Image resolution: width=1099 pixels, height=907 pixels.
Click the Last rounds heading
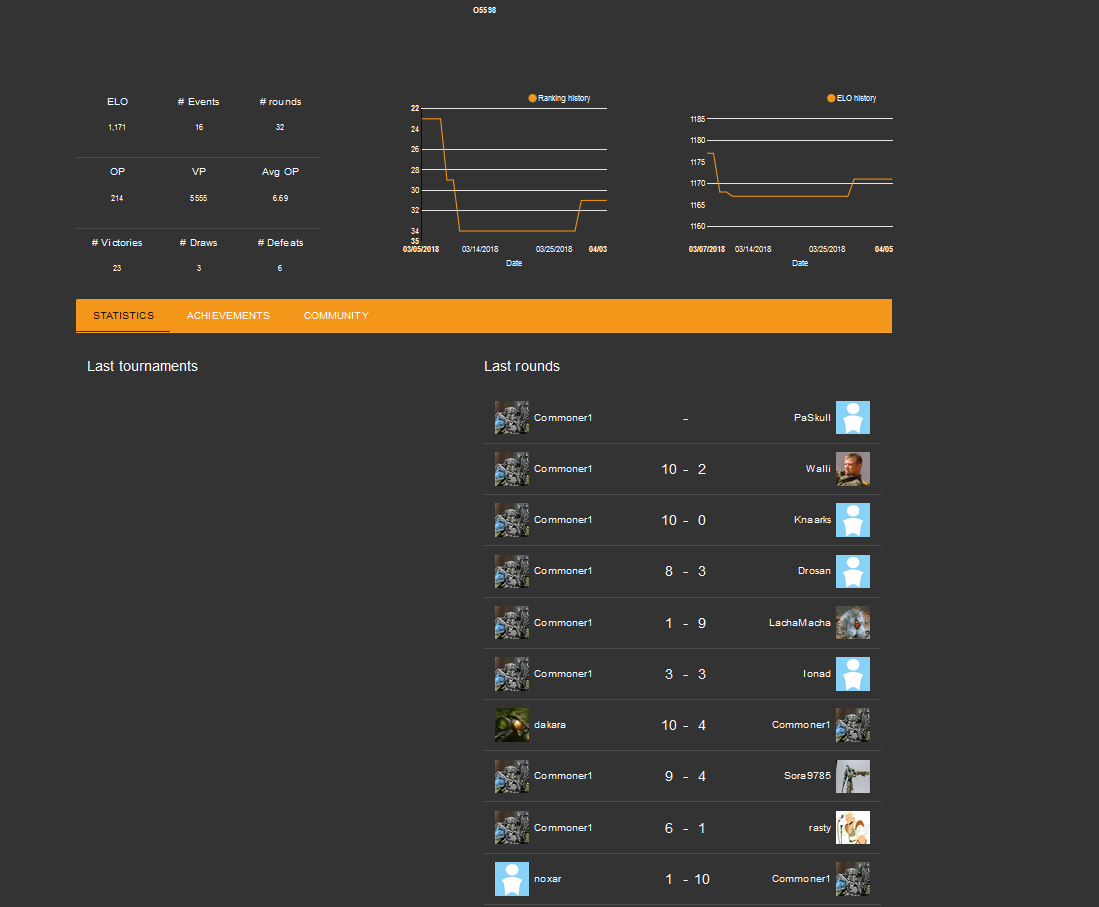pyautogui.click(x=522, y=366)
